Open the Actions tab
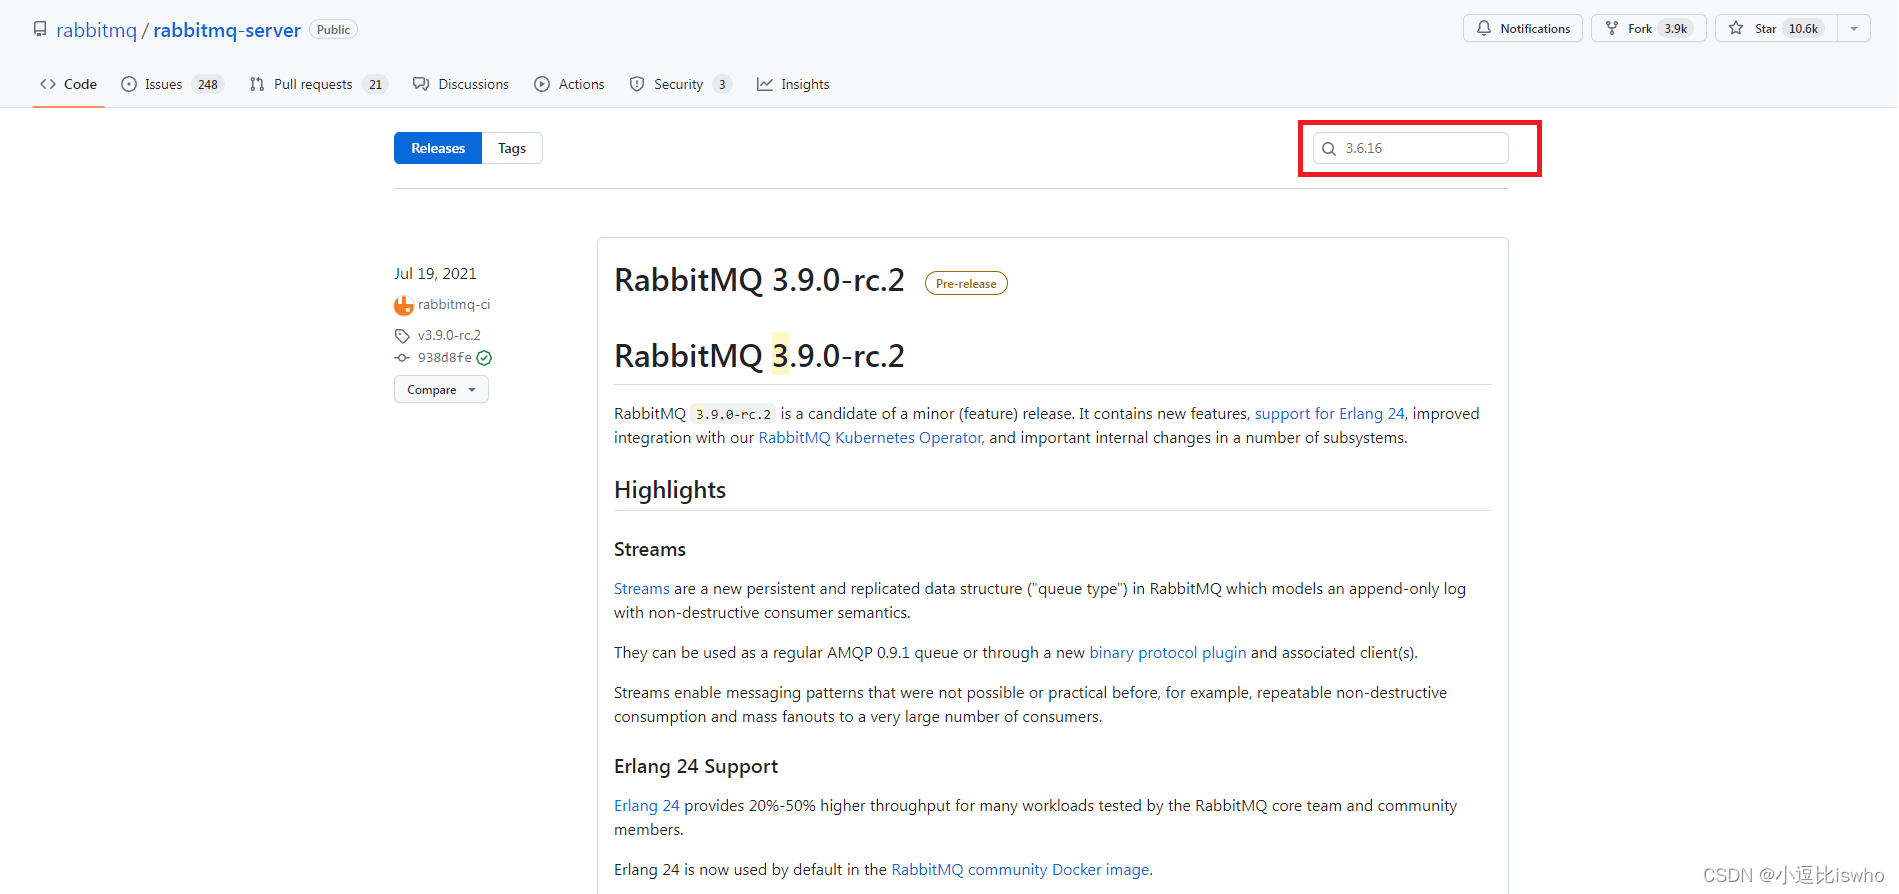The height and width of the screenshot is (894, 1899). click(569, 84)
